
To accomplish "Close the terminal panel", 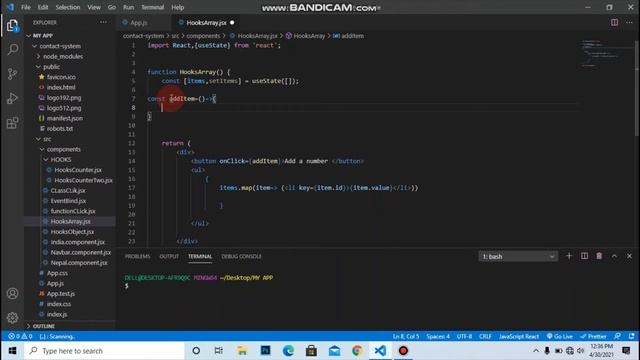I will point(629,256).
